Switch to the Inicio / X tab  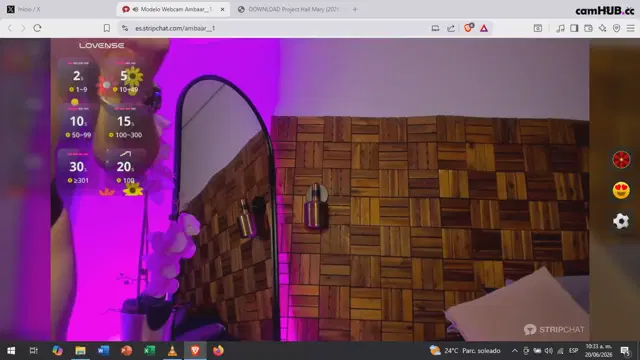(29, 9)
